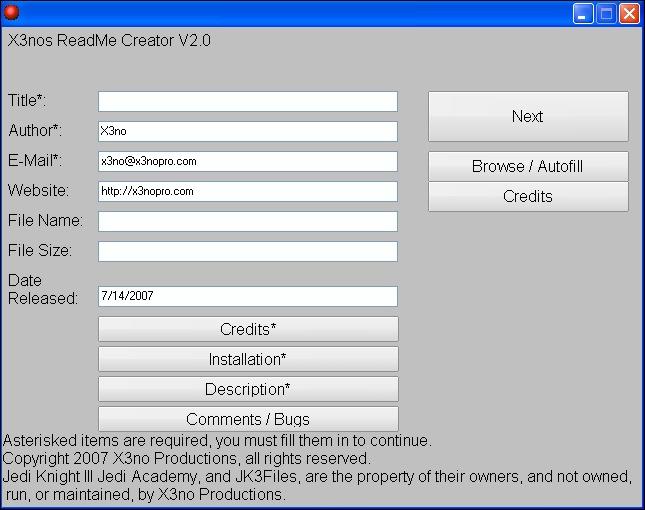Select the Date Released field showing 7/14/2007
The image size is (645, 510).
248,296
